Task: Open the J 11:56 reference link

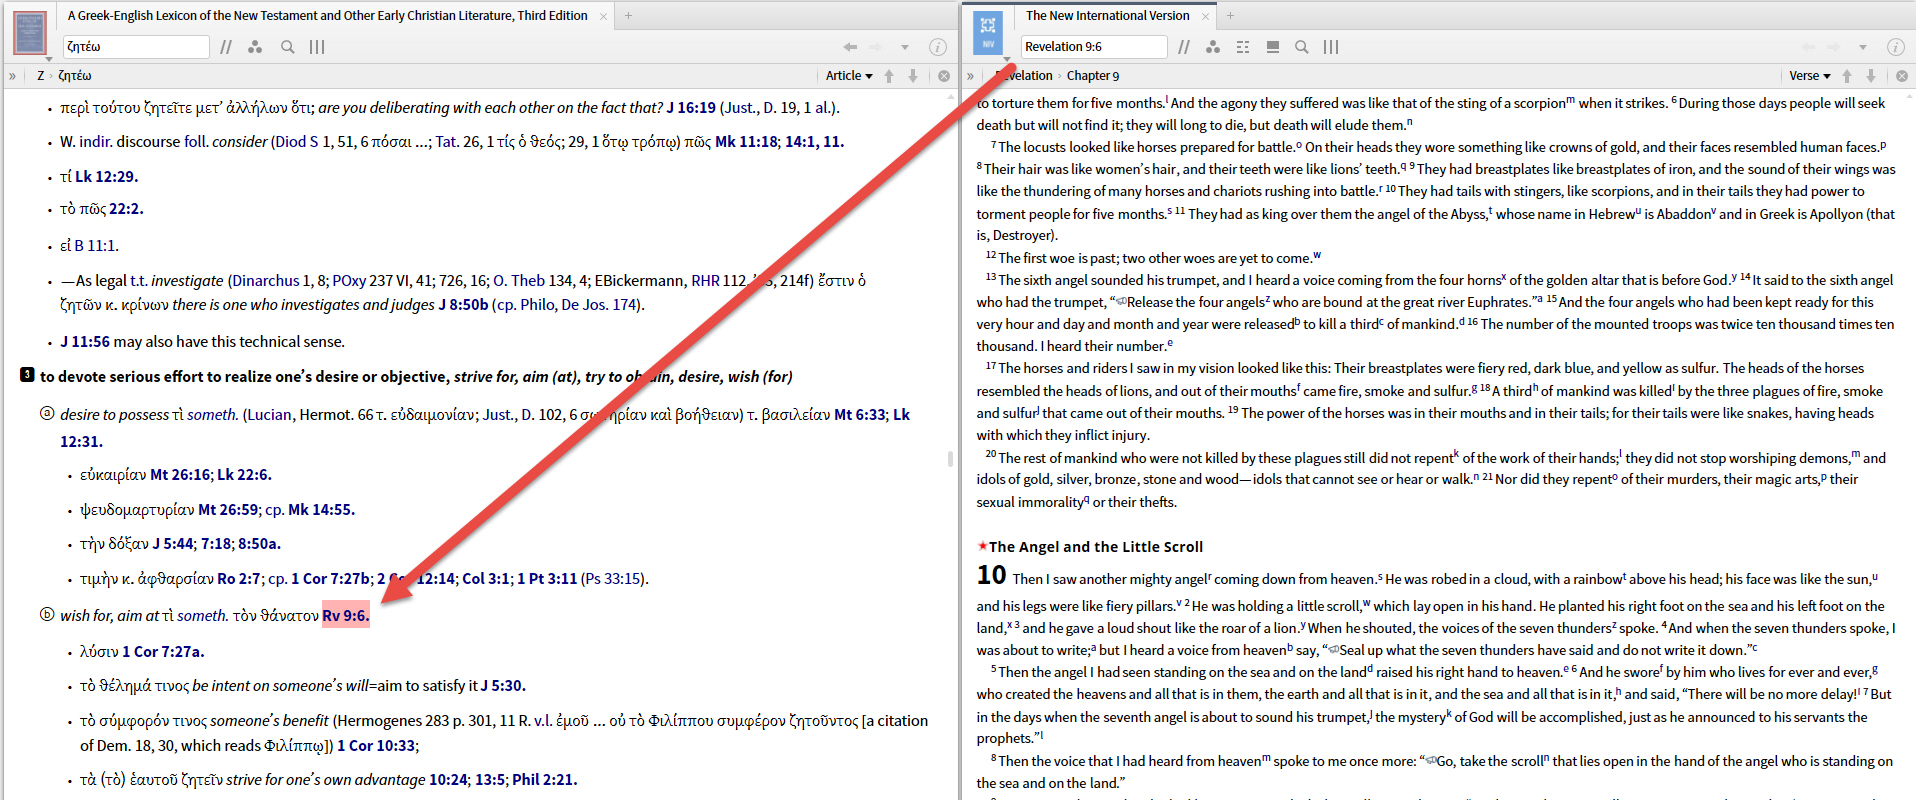Action: click(x=85, y=342)
